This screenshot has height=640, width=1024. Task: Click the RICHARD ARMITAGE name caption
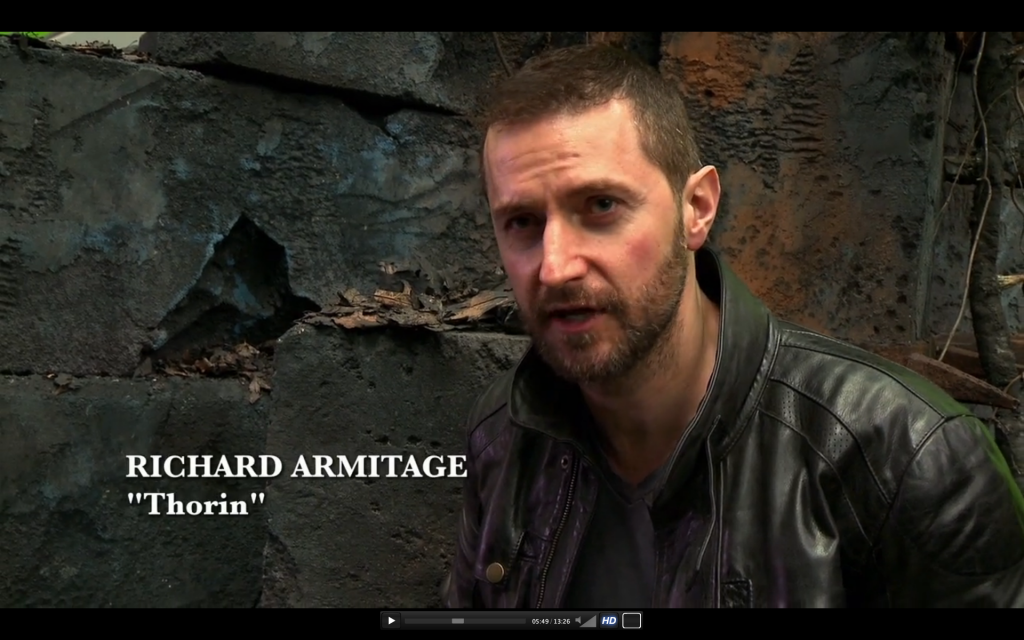(296, 466)
